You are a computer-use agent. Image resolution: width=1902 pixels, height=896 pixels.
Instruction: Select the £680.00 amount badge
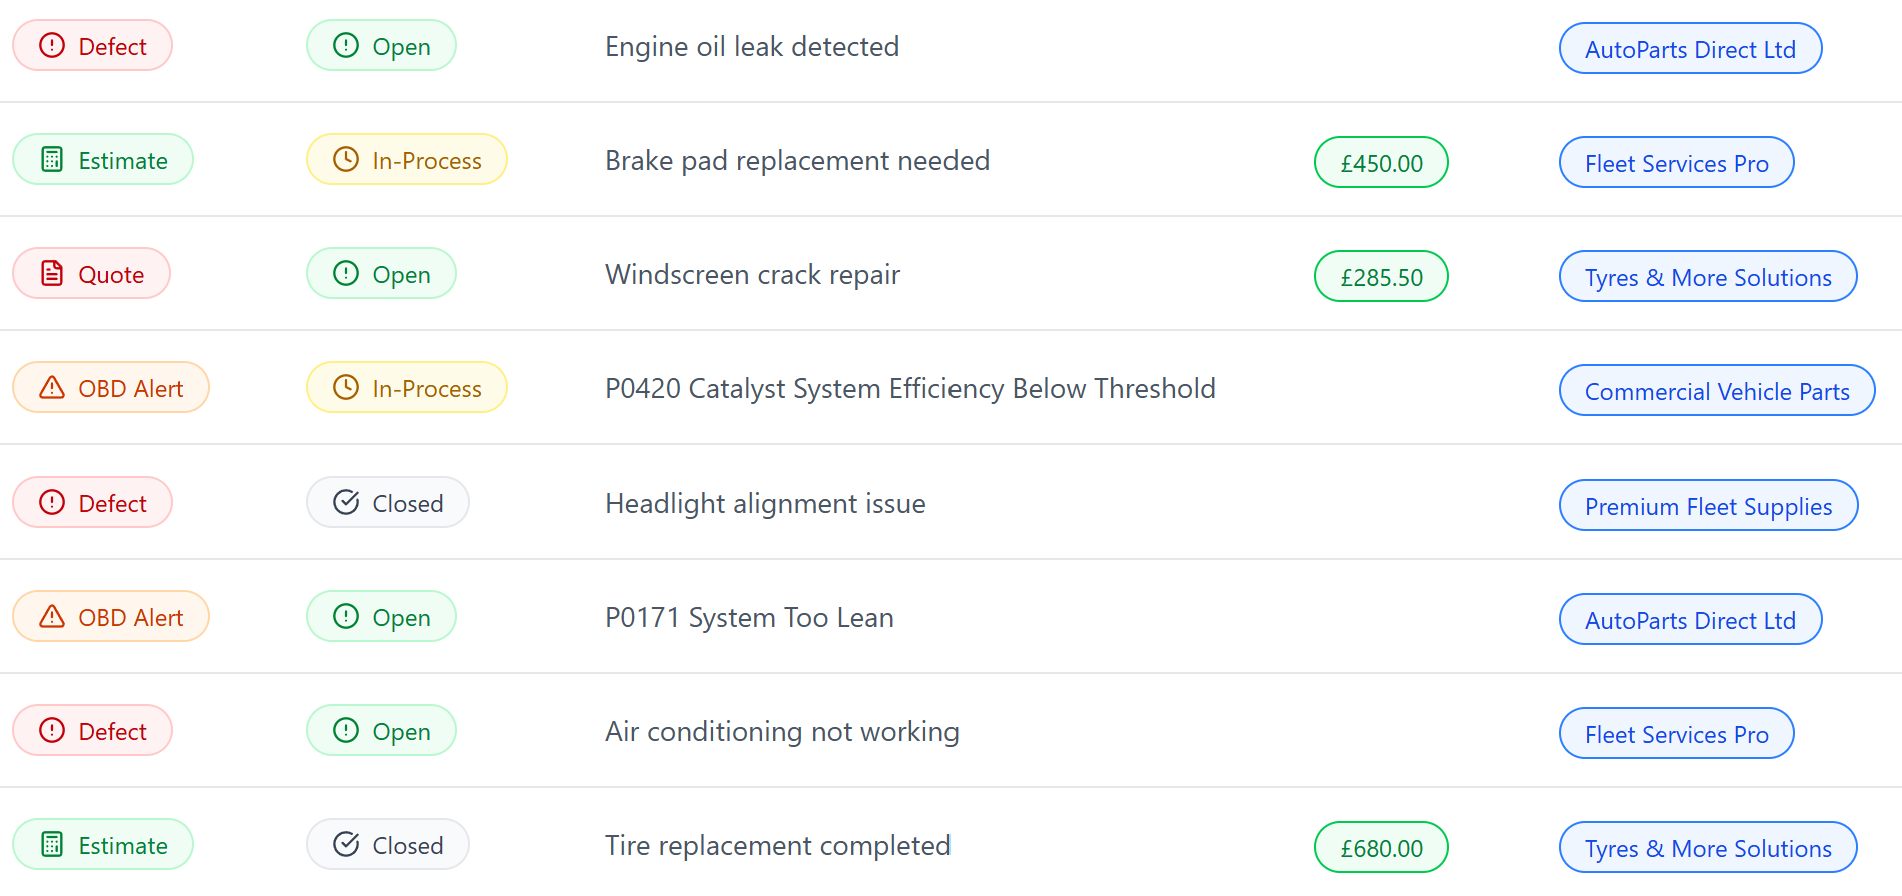coord(1381,848)
